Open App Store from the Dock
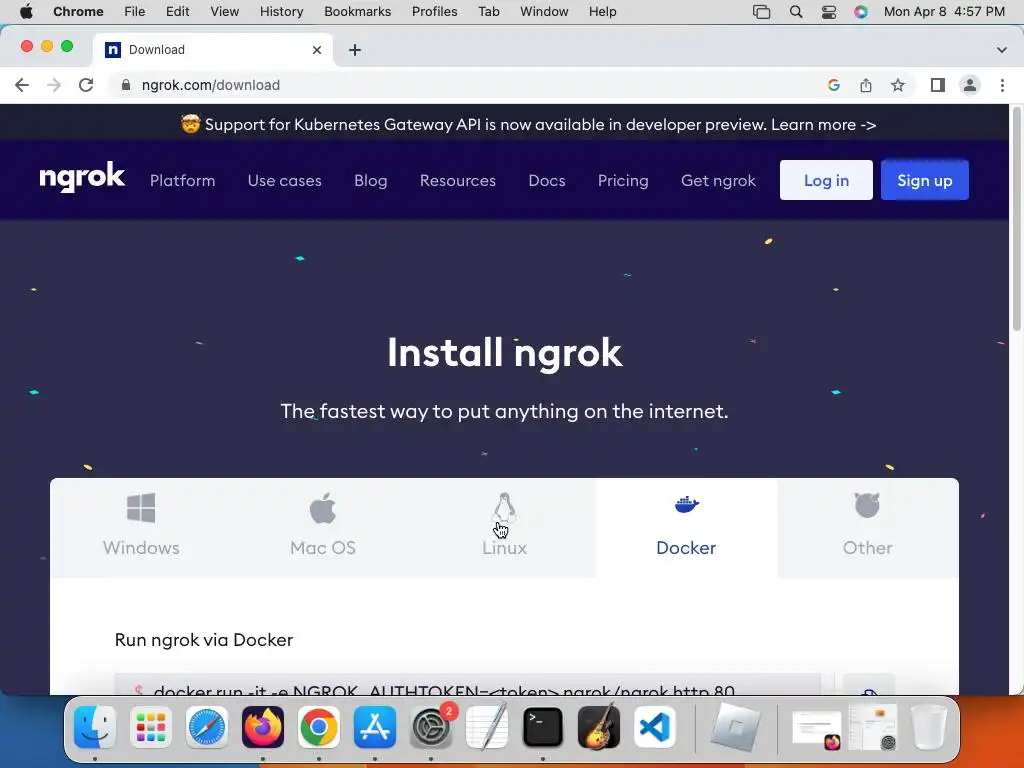 [375, 727]
